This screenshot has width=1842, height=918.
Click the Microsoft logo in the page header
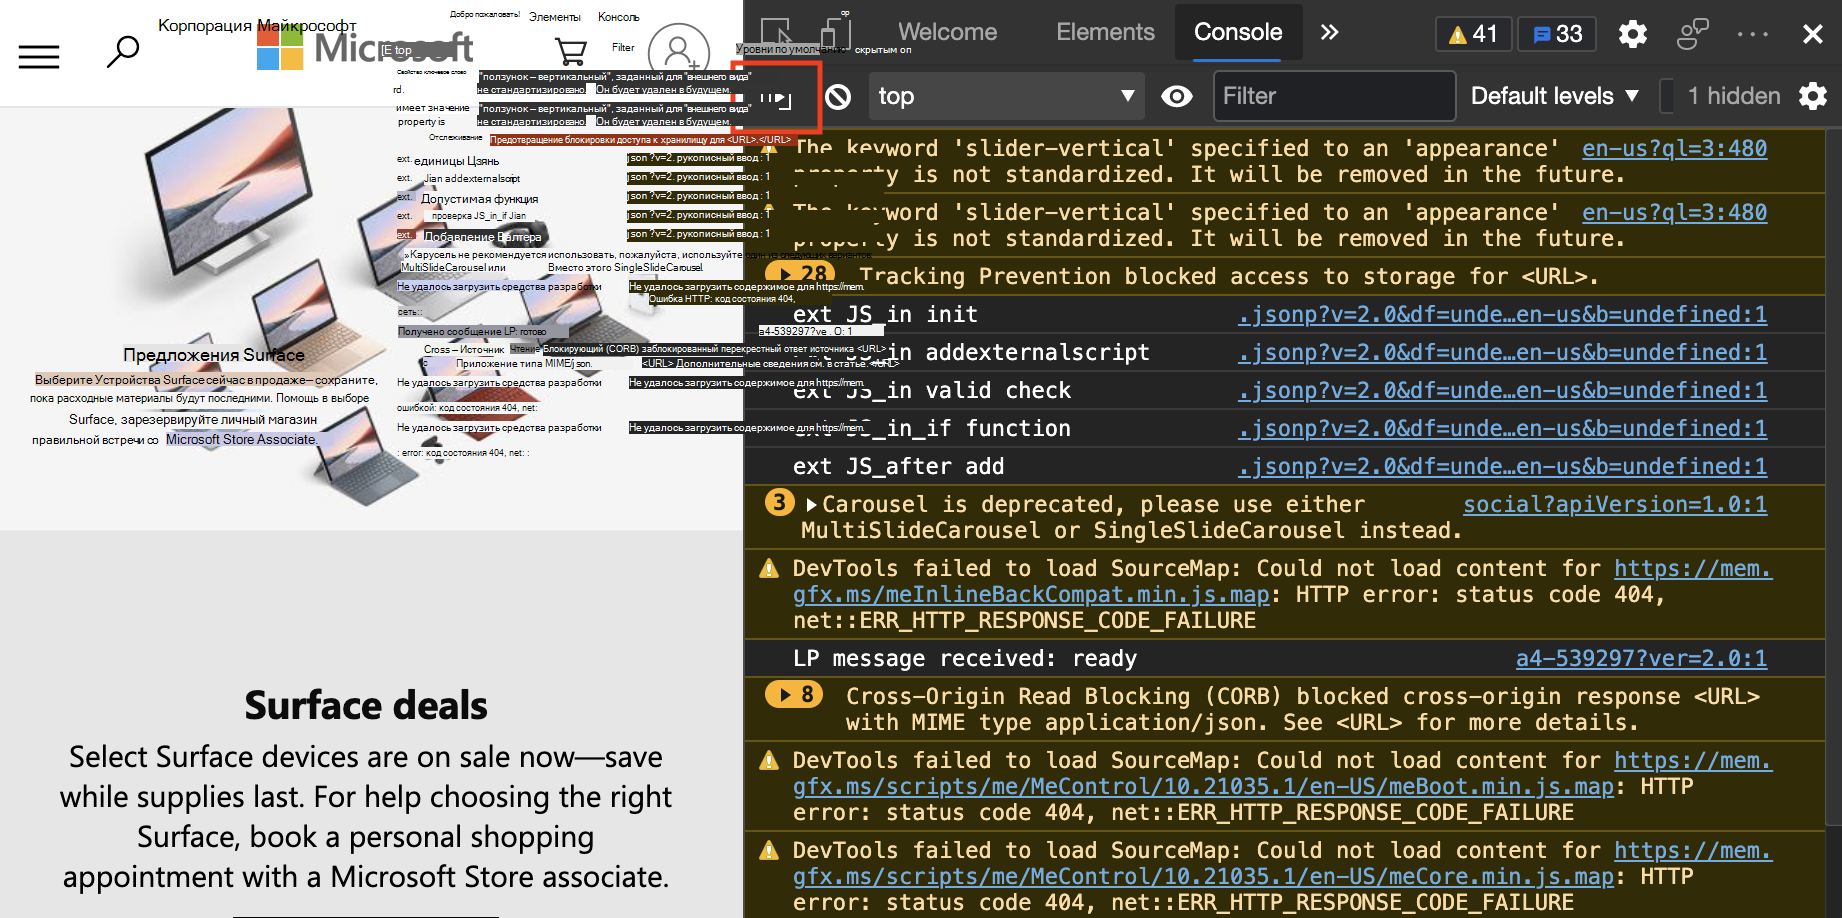tap(364, 47)
